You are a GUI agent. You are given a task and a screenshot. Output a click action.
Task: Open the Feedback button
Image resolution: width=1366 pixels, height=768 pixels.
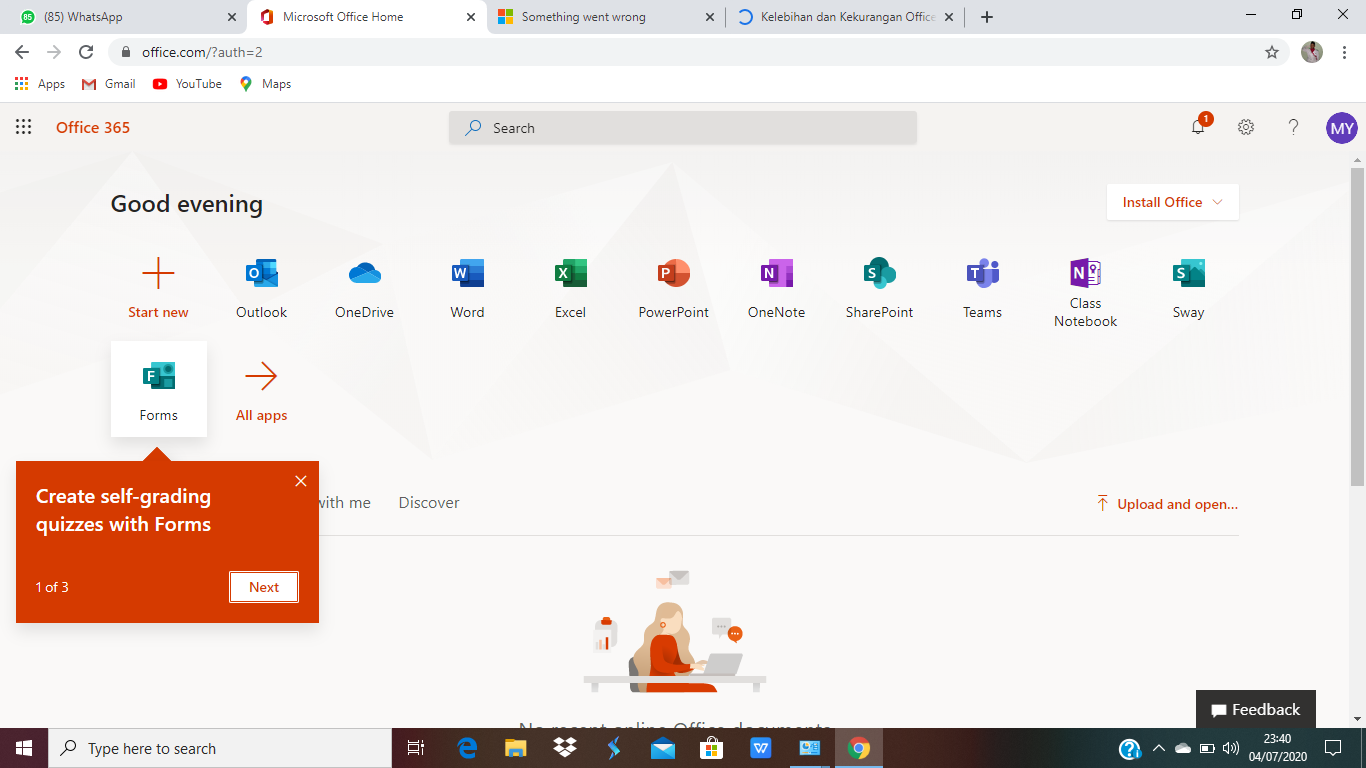(x=1256, y=709)
